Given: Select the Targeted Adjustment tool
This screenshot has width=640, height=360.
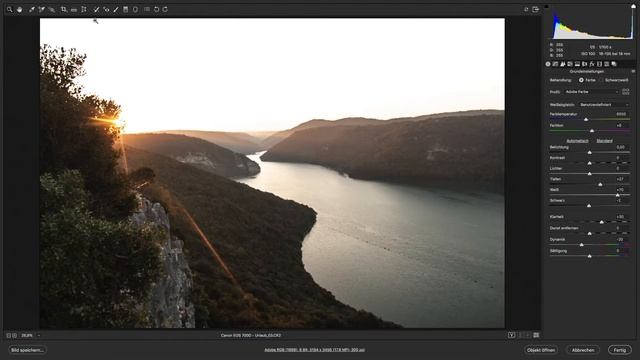Looking at the screenshot, I should click(52, 9).
